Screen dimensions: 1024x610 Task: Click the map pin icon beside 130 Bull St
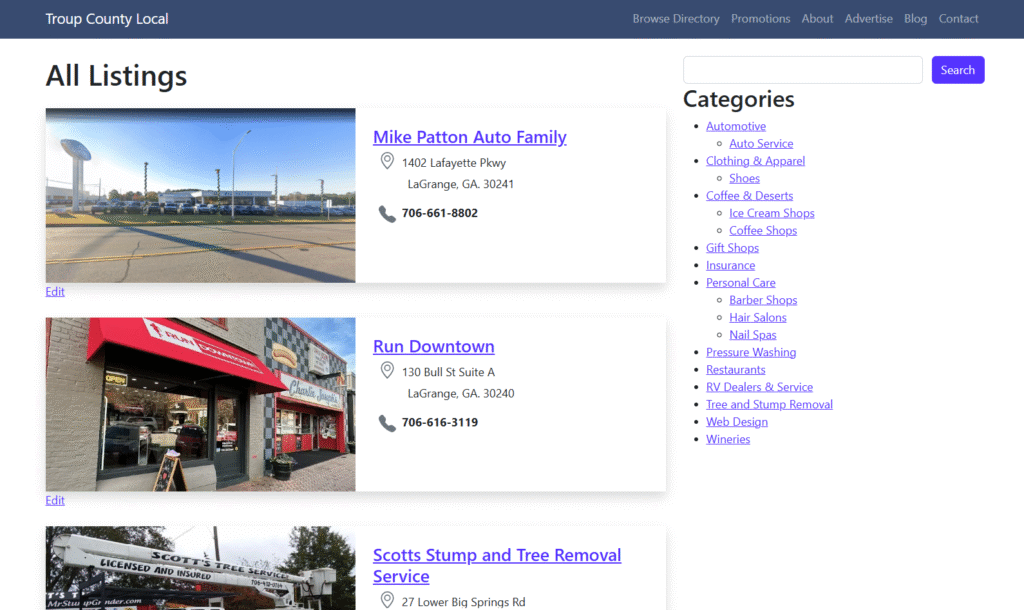[x=387, y=371]
